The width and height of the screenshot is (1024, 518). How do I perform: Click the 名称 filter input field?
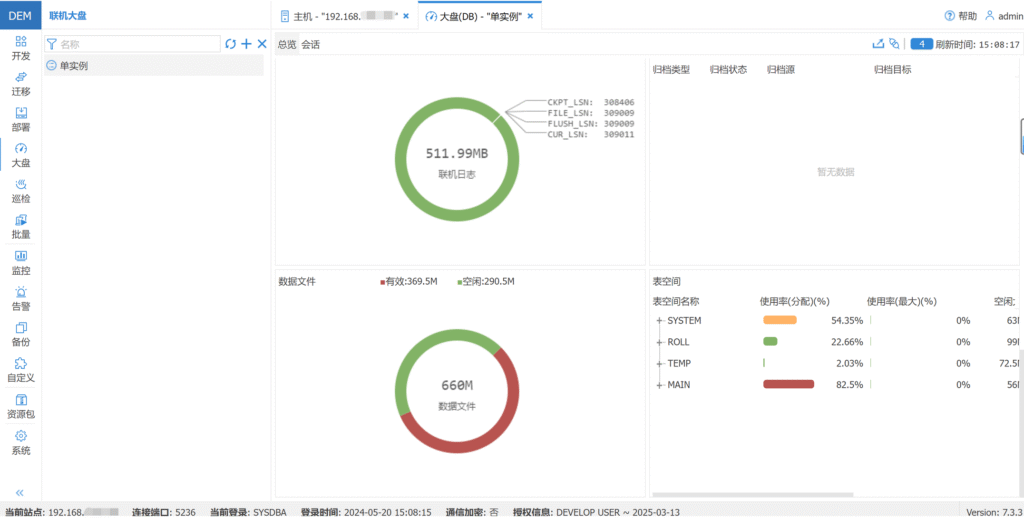[138, 44]
